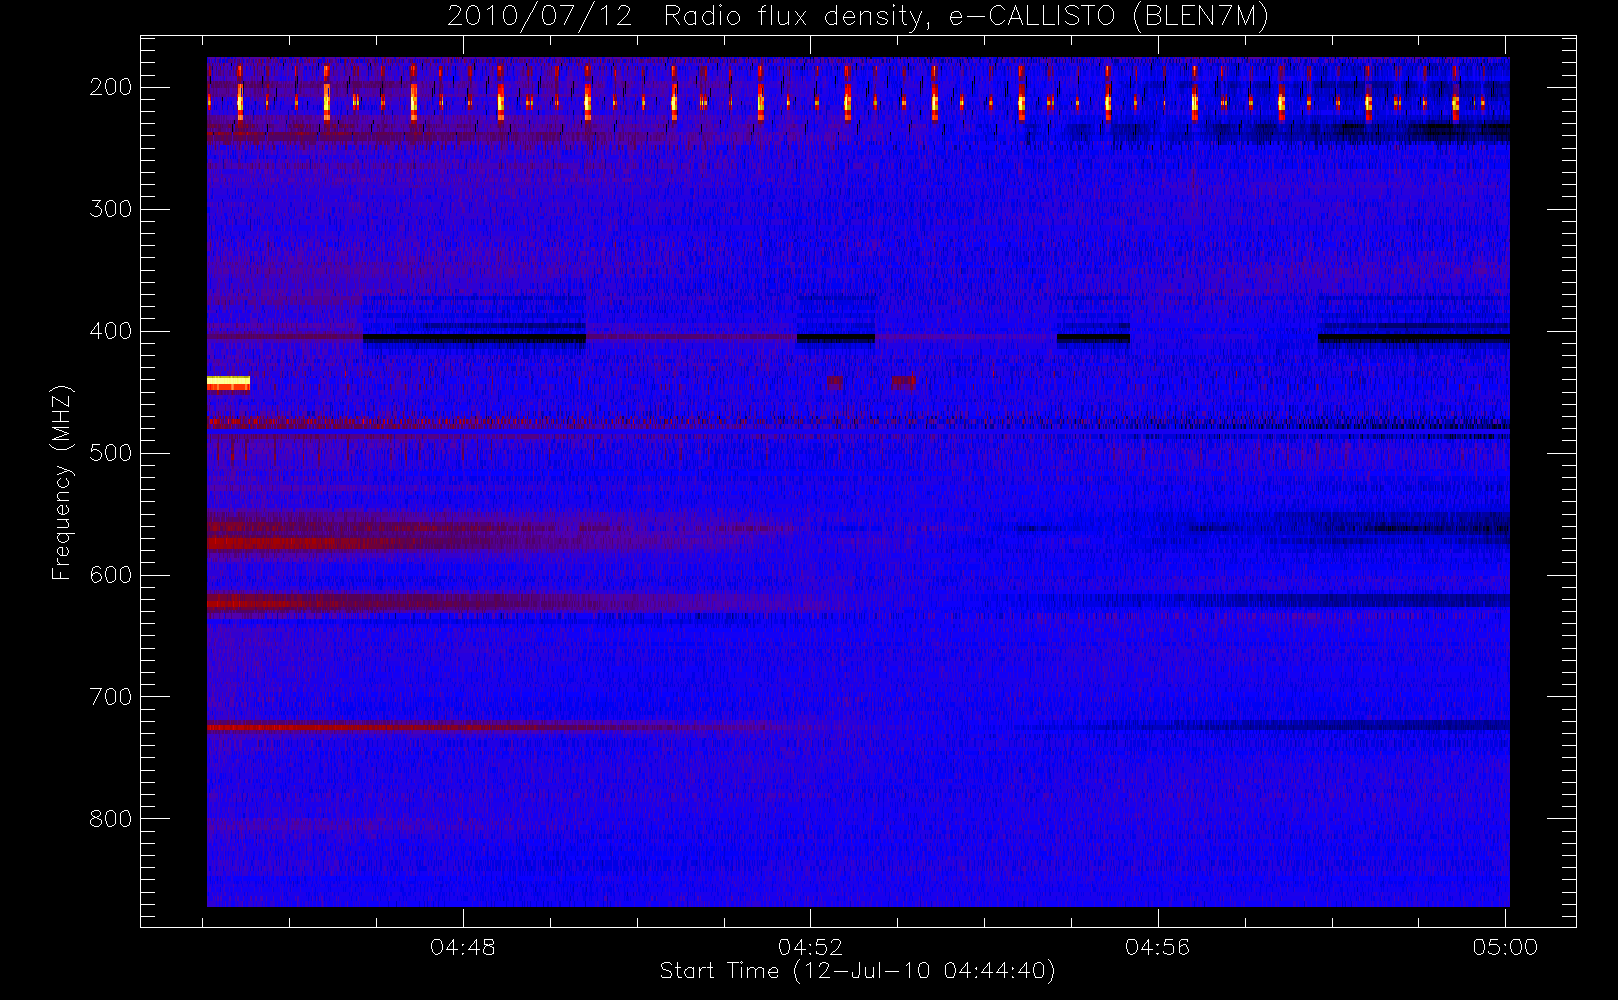The height and width of the screenshot is (1000, 1618).
Task: Select the '200' frequency axis label
Action: (110, 87)
